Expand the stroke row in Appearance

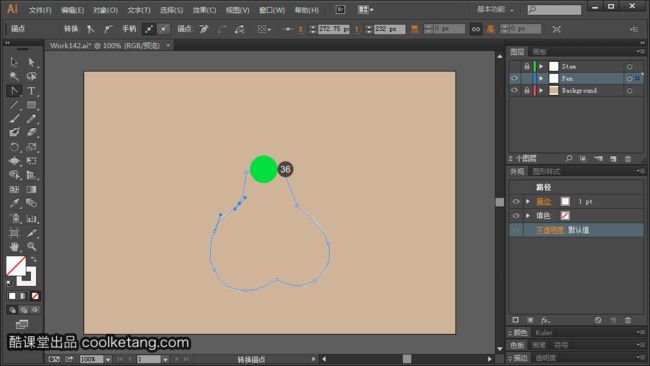coord(528,201)
